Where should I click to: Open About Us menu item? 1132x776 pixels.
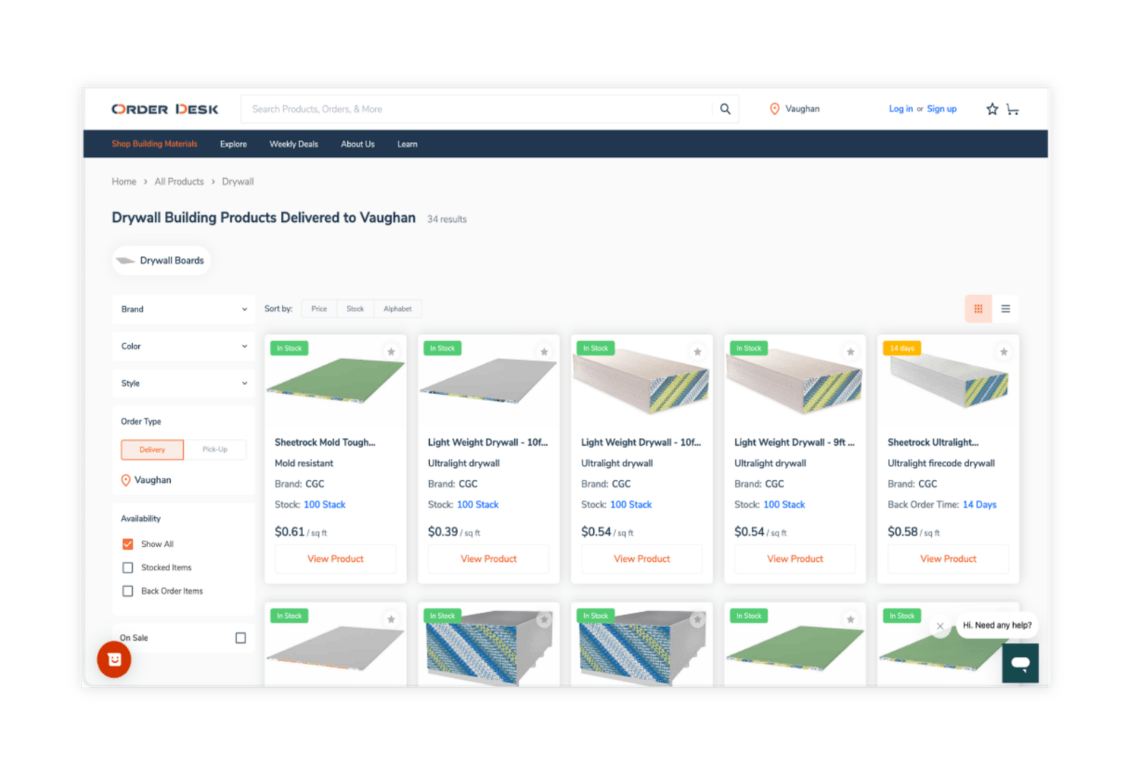point(357,144)
